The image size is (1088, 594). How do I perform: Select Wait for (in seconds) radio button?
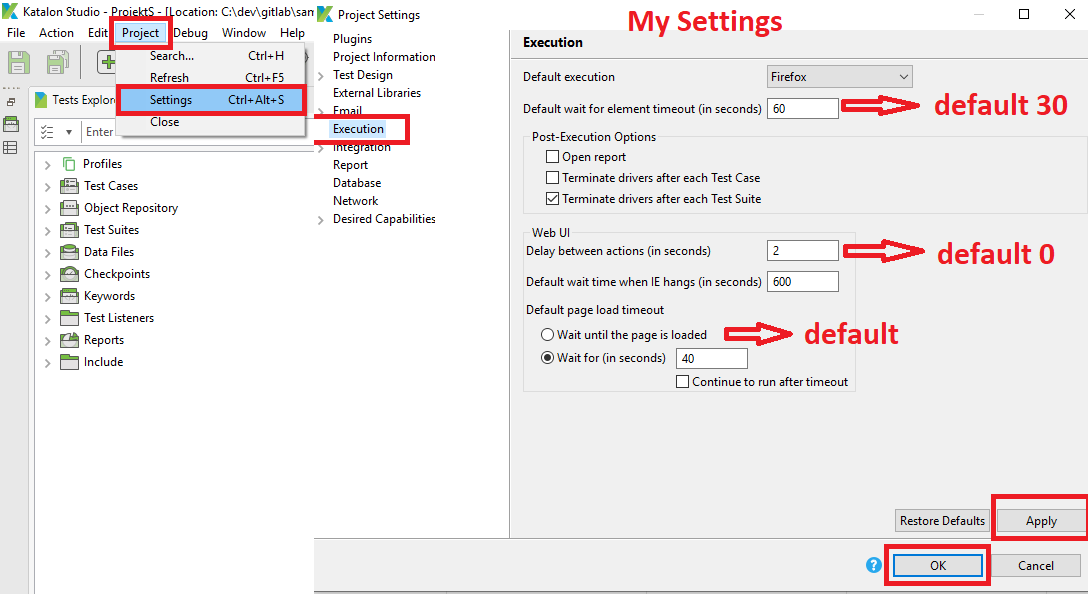(x=547, y=358)
